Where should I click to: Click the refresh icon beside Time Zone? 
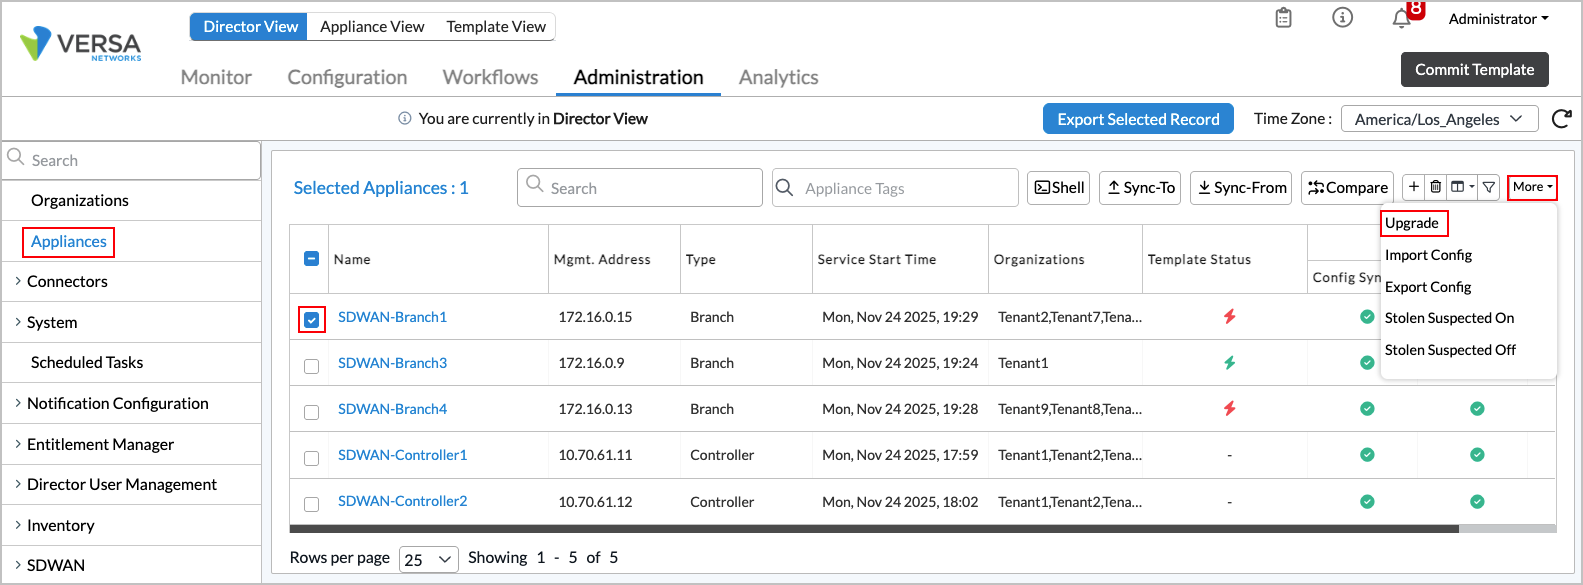click(x=1561, y=119)
